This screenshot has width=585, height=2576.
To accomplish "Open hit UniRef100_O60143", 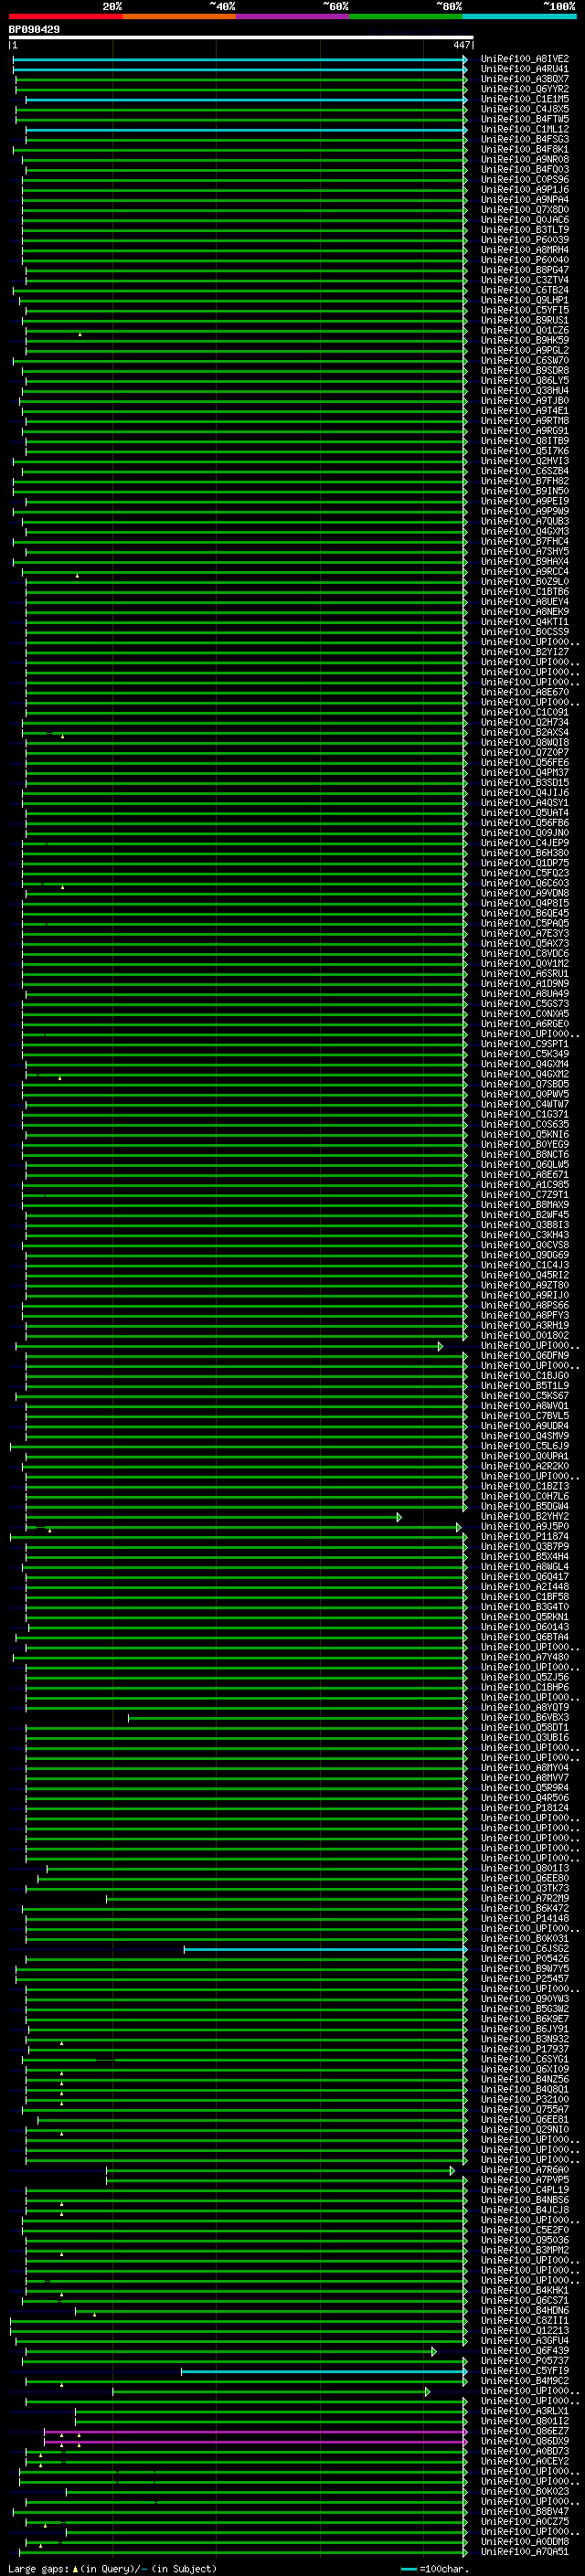I will [x=525, y=1626].
